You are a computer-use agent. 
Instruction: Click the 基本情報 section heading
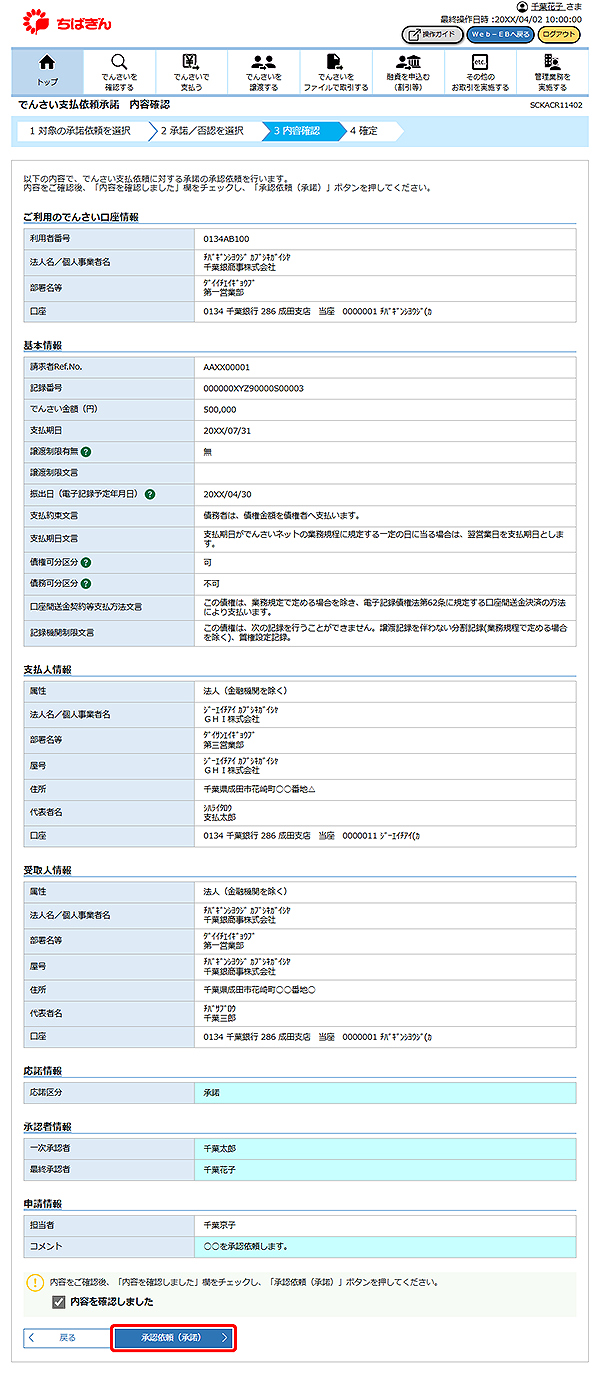(42, 345)
